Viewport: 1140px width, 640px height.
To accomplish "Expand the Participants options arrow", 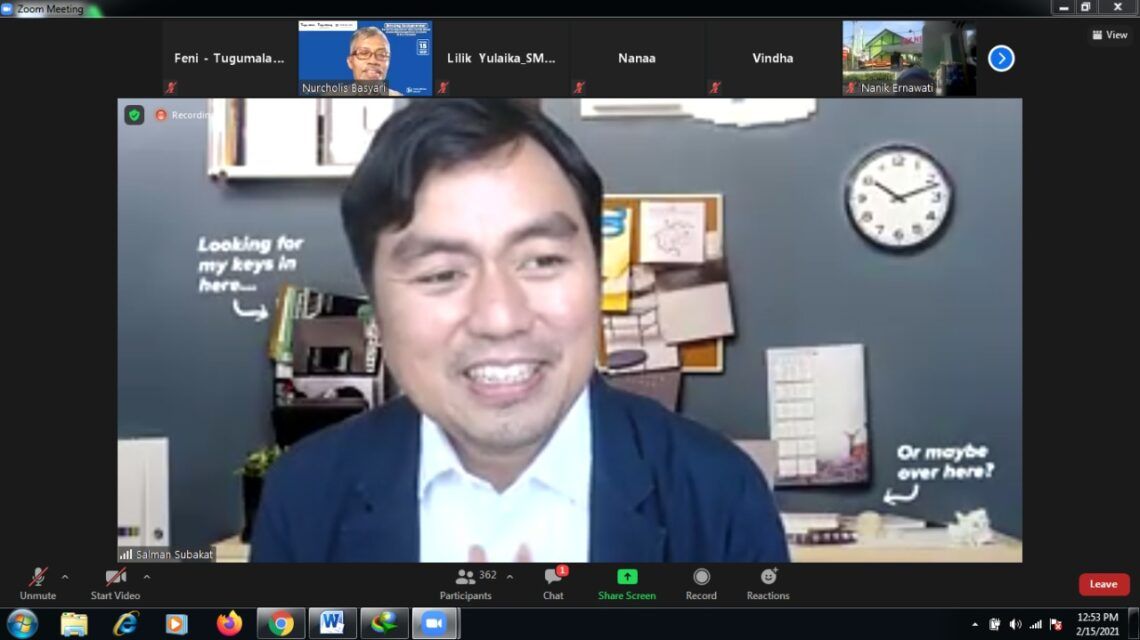I will coord(510,577).
